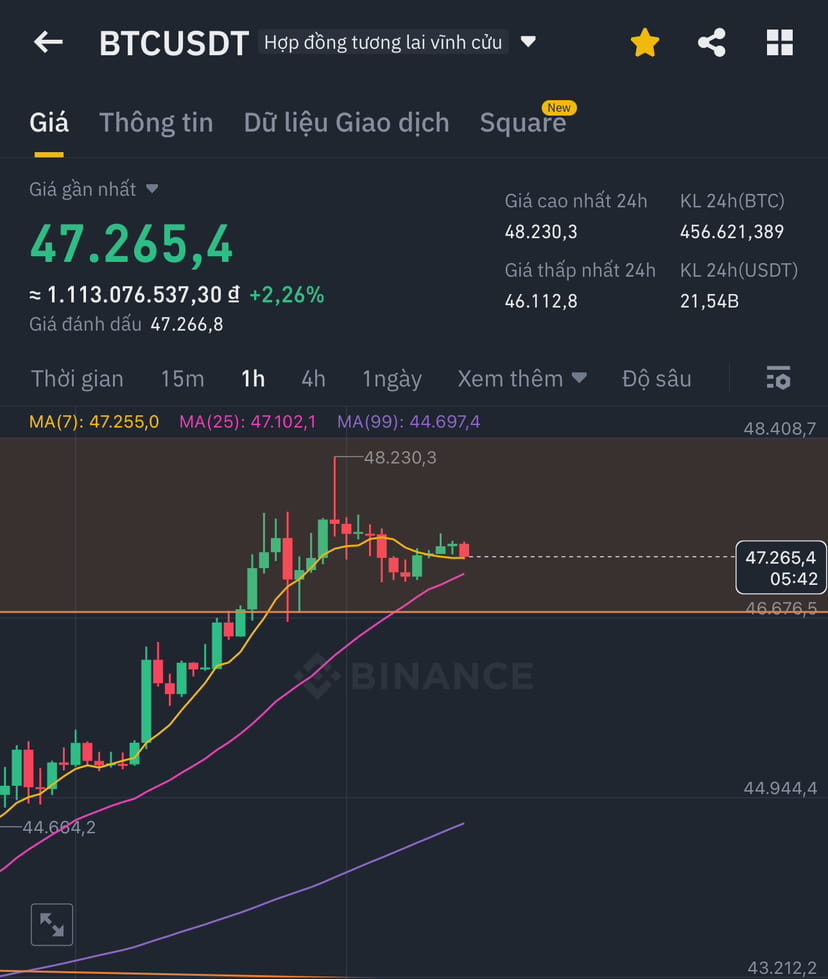Click the grid apps icon top right
This screenshot has height=979, width=828.
click(779, 42)
